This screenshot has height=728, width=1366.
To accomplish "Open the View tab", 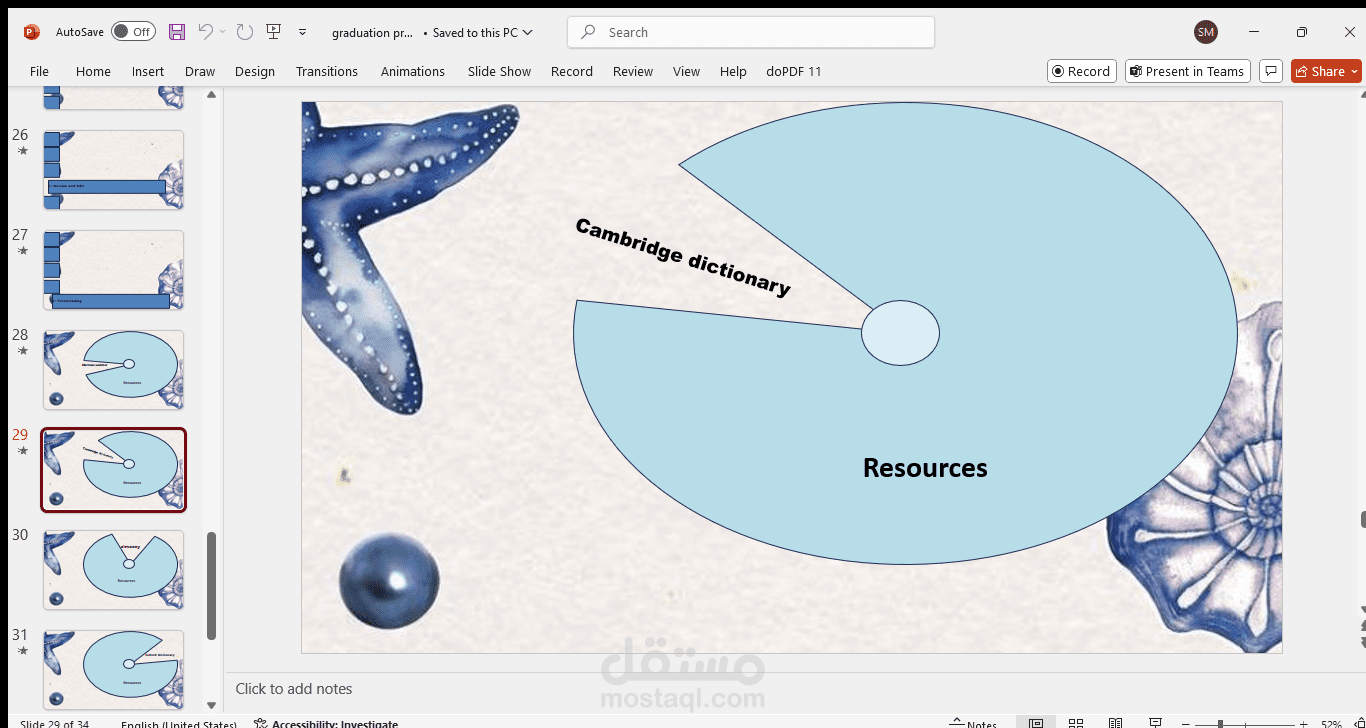I will (x=686, y=71).
